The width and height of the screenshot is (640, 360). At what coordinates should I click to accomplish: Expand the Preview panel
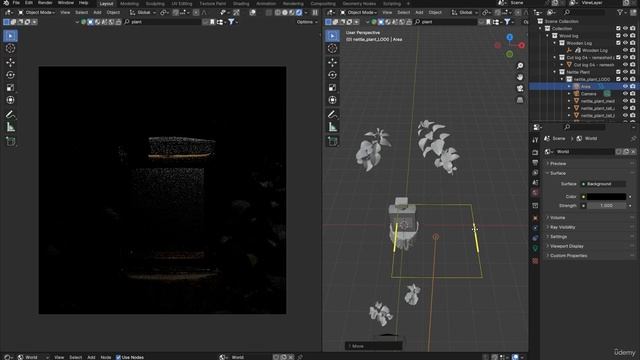(x=558, y=164)
